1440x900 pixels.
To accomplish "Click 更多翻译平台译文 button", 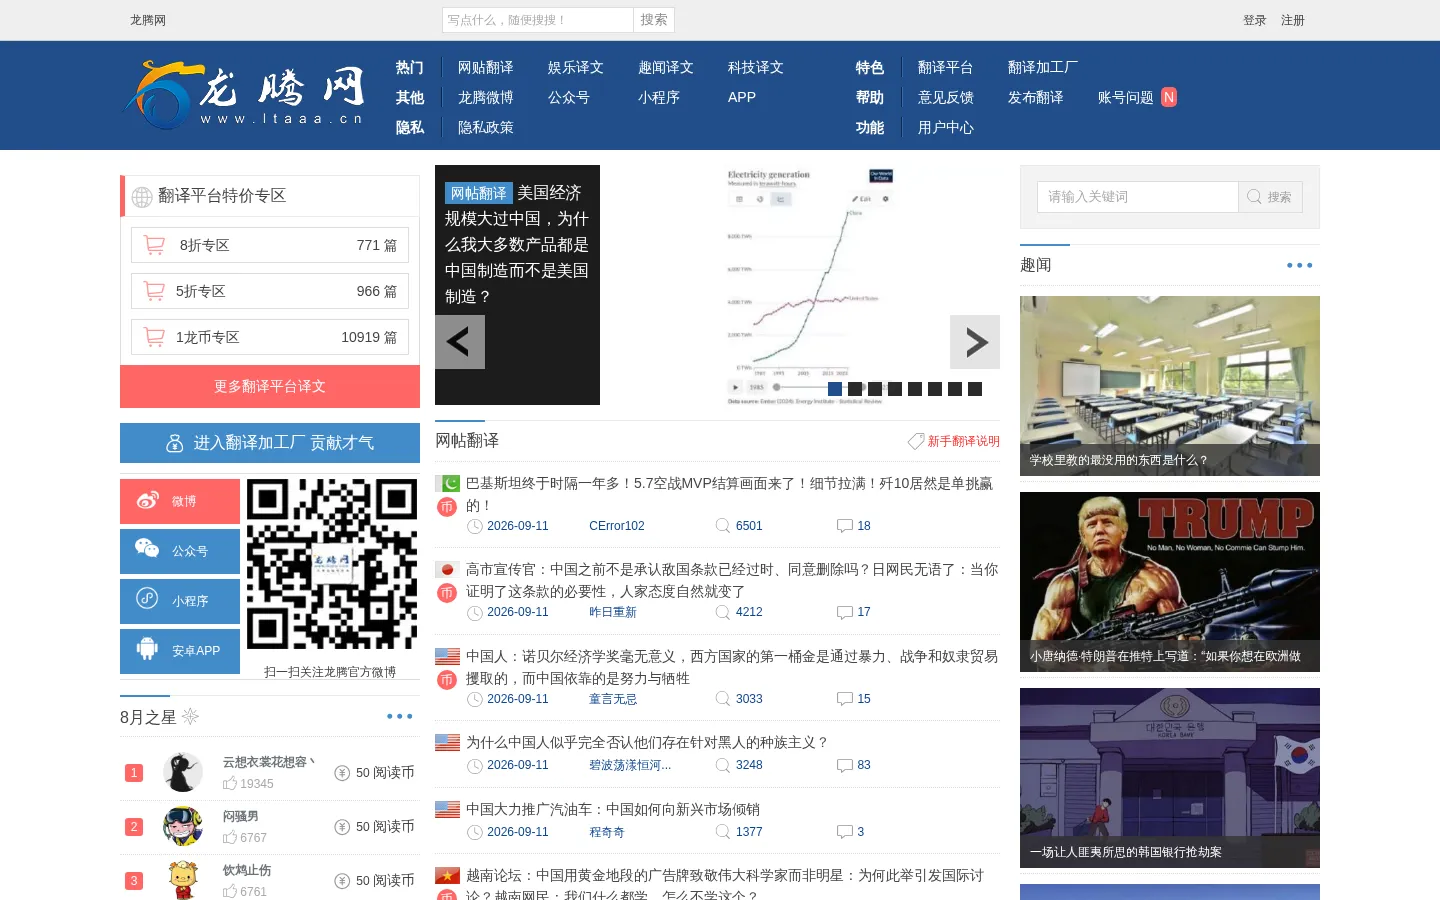I will click(270, 386).
